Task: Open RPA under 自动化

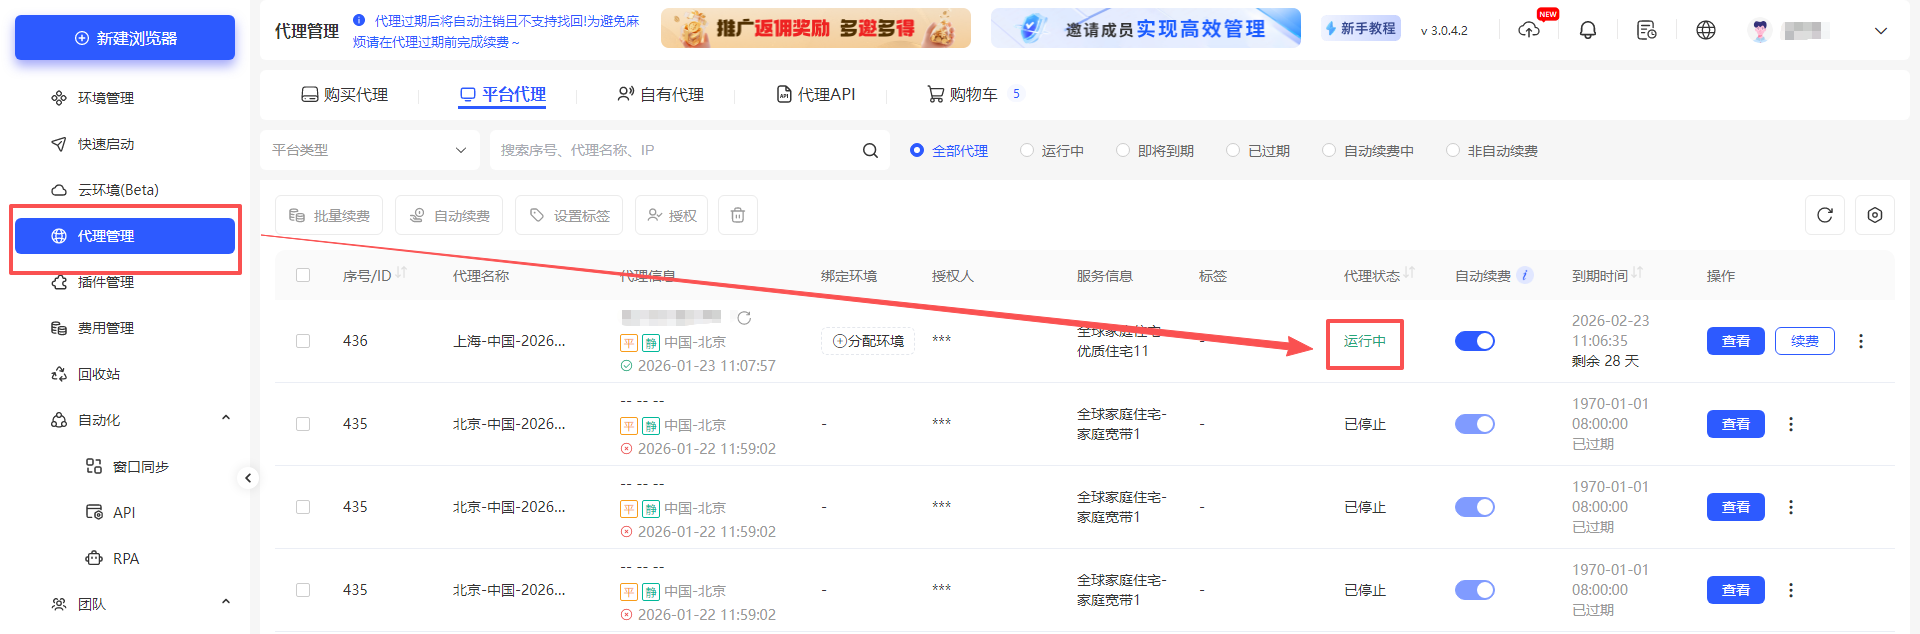Action: pyautogui.click(x=125, y=558)
